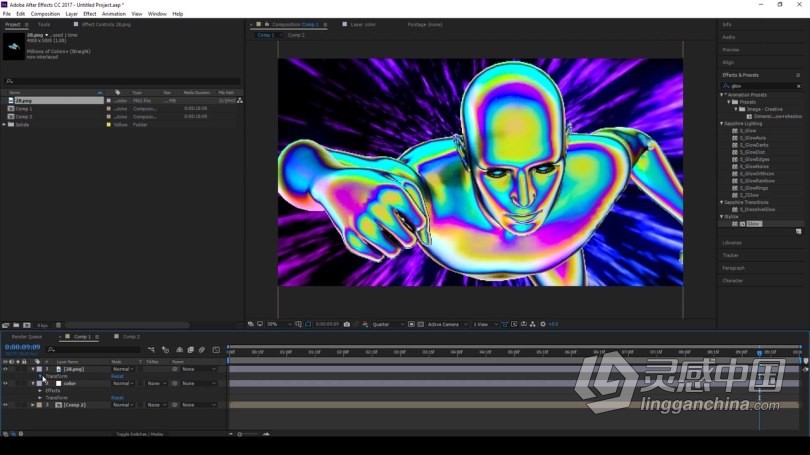
Task: Click the Interpret Footage icon in Project panel
Action: [x=6, y=325]
